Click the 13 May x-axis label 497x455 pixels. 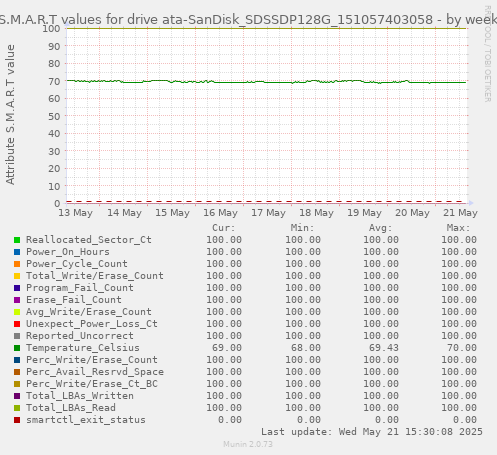tap(76, 213)
